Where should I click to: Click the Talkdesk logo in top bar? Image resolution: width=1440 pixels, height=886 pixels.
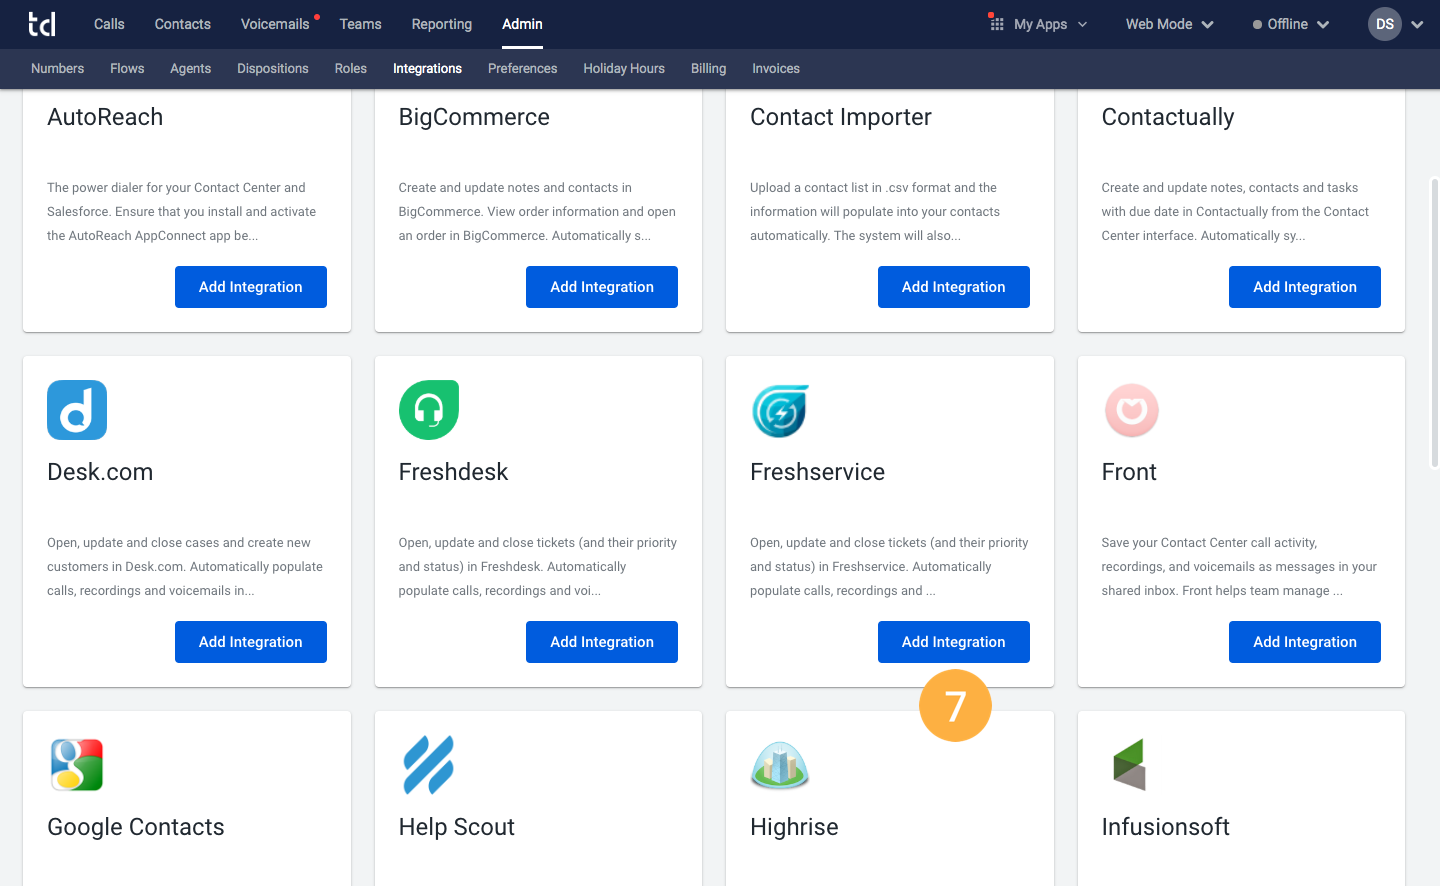click(x=42, y=24)
